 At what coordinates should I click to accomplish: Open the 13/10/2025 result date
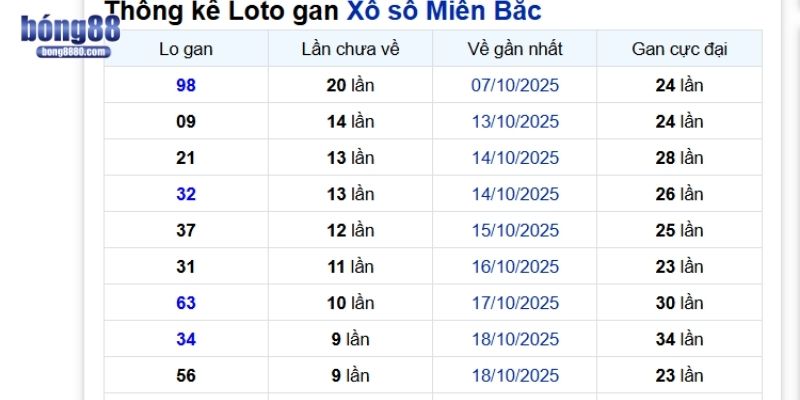click(515, 121)
